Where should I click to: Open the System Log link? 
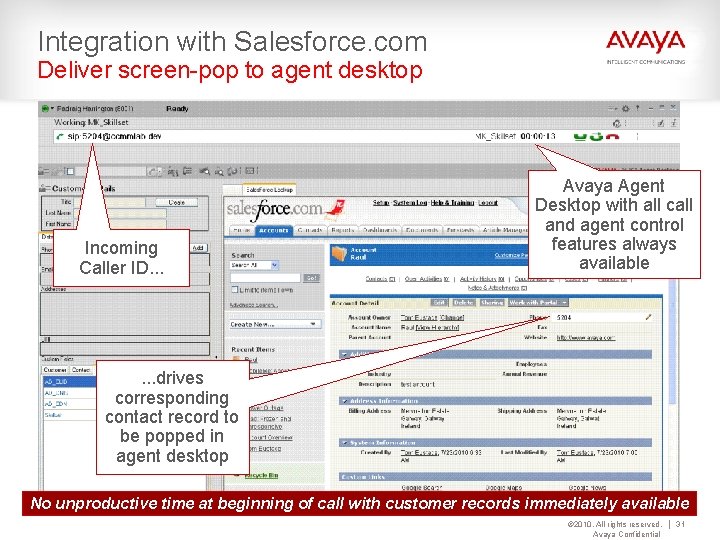tap(410, 202)
